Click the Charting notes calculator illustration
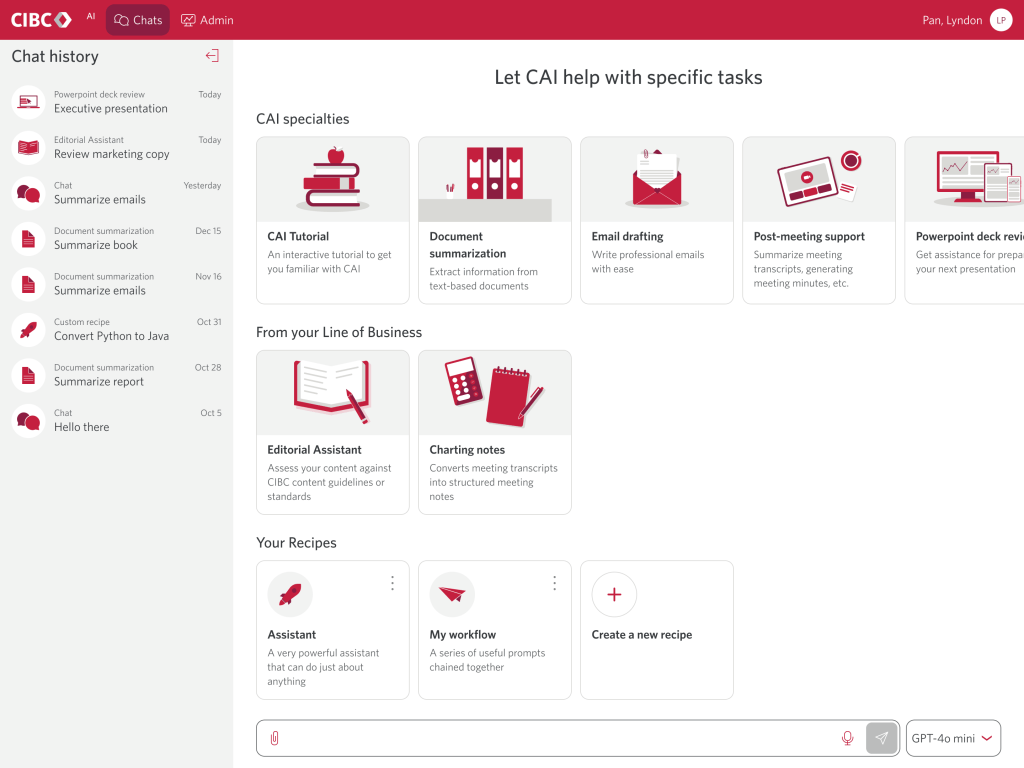The width and height of the screenshot is (1024, 768). click(495, 393)
